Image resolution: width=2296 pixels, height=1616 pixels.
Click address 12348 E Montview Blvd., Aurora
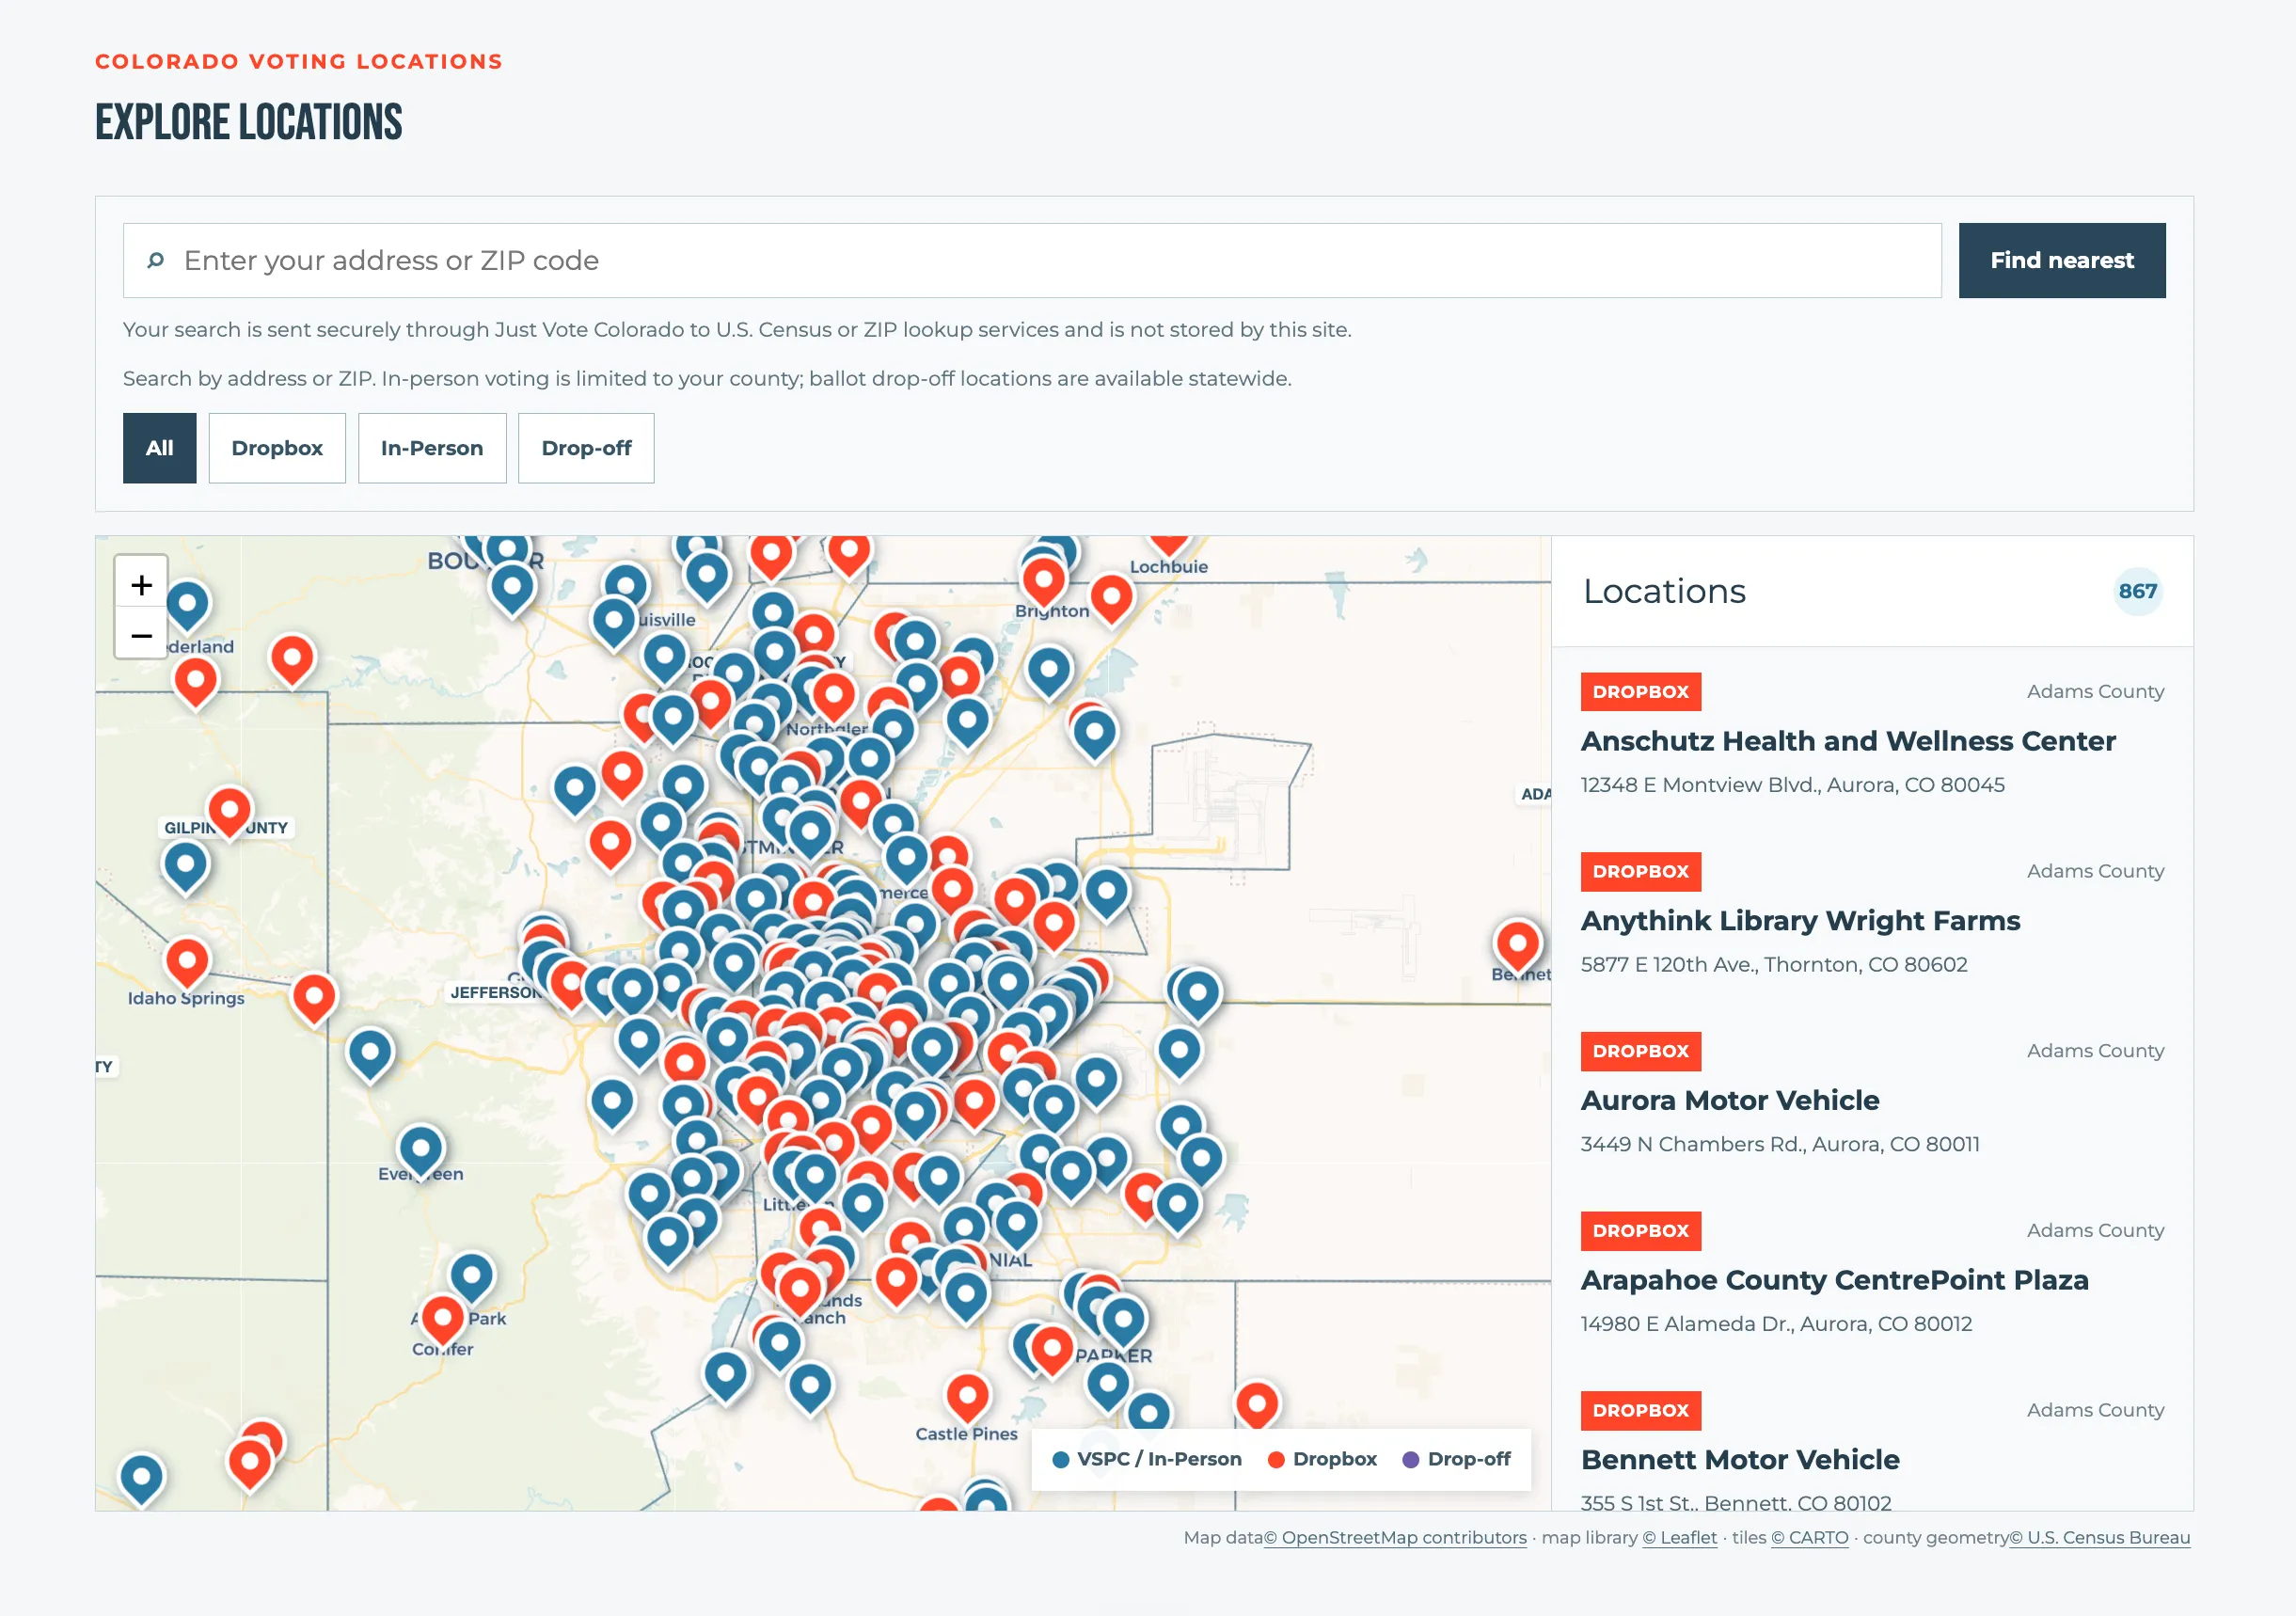pyautogui.click(x=1792, y=785)
